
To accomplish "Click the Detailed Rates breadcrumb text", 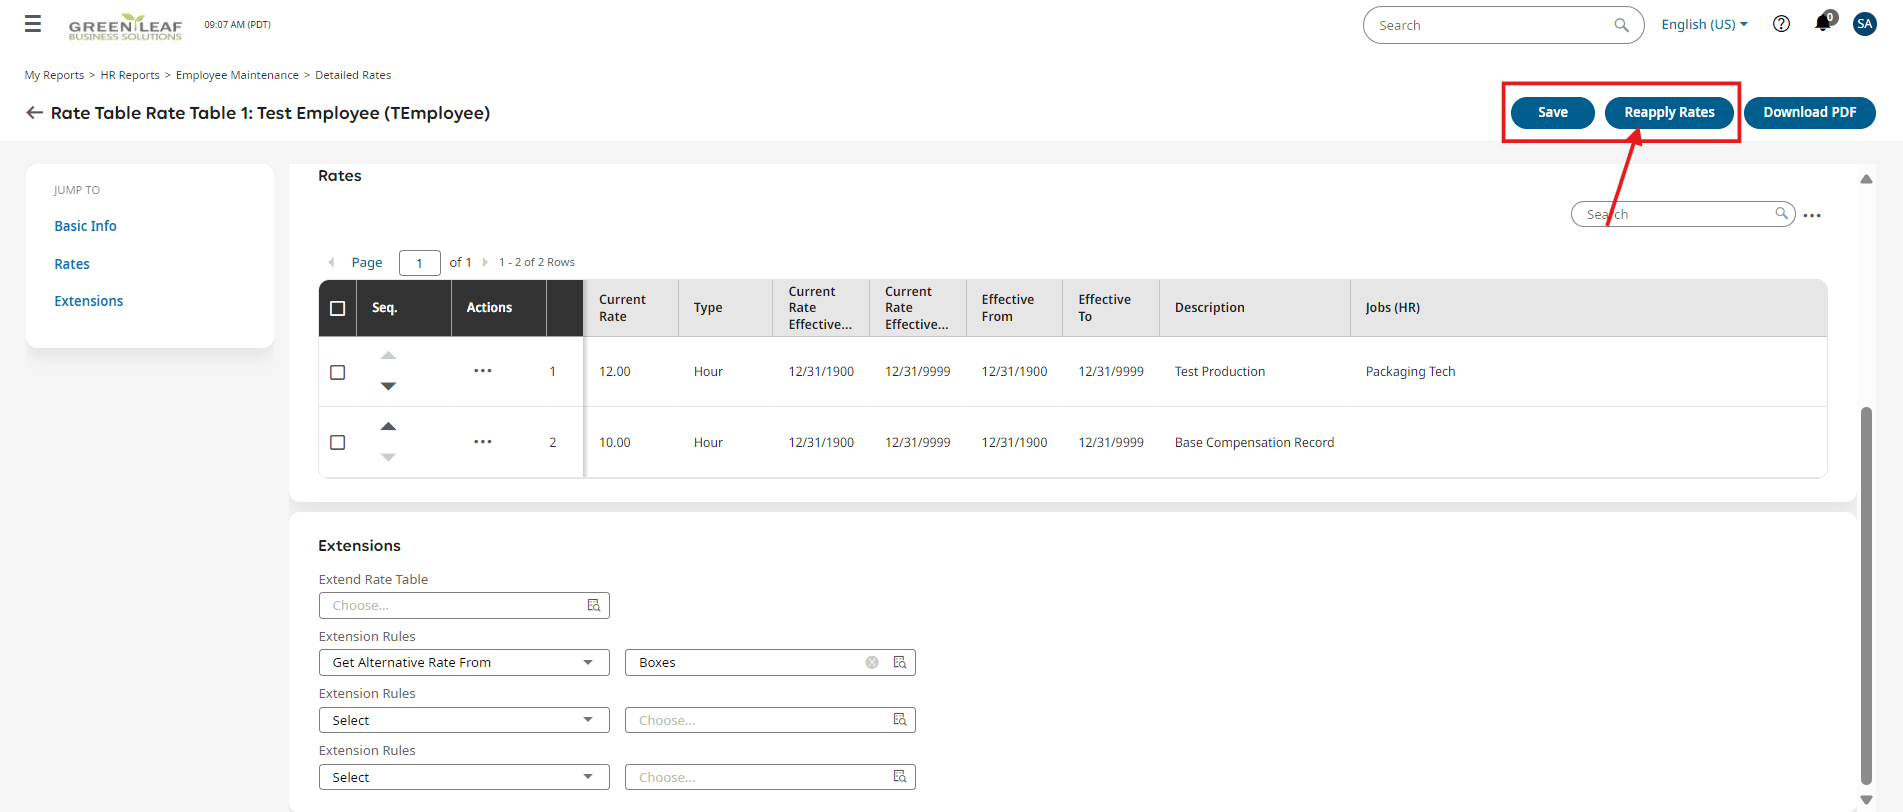I will pos(353,75).
